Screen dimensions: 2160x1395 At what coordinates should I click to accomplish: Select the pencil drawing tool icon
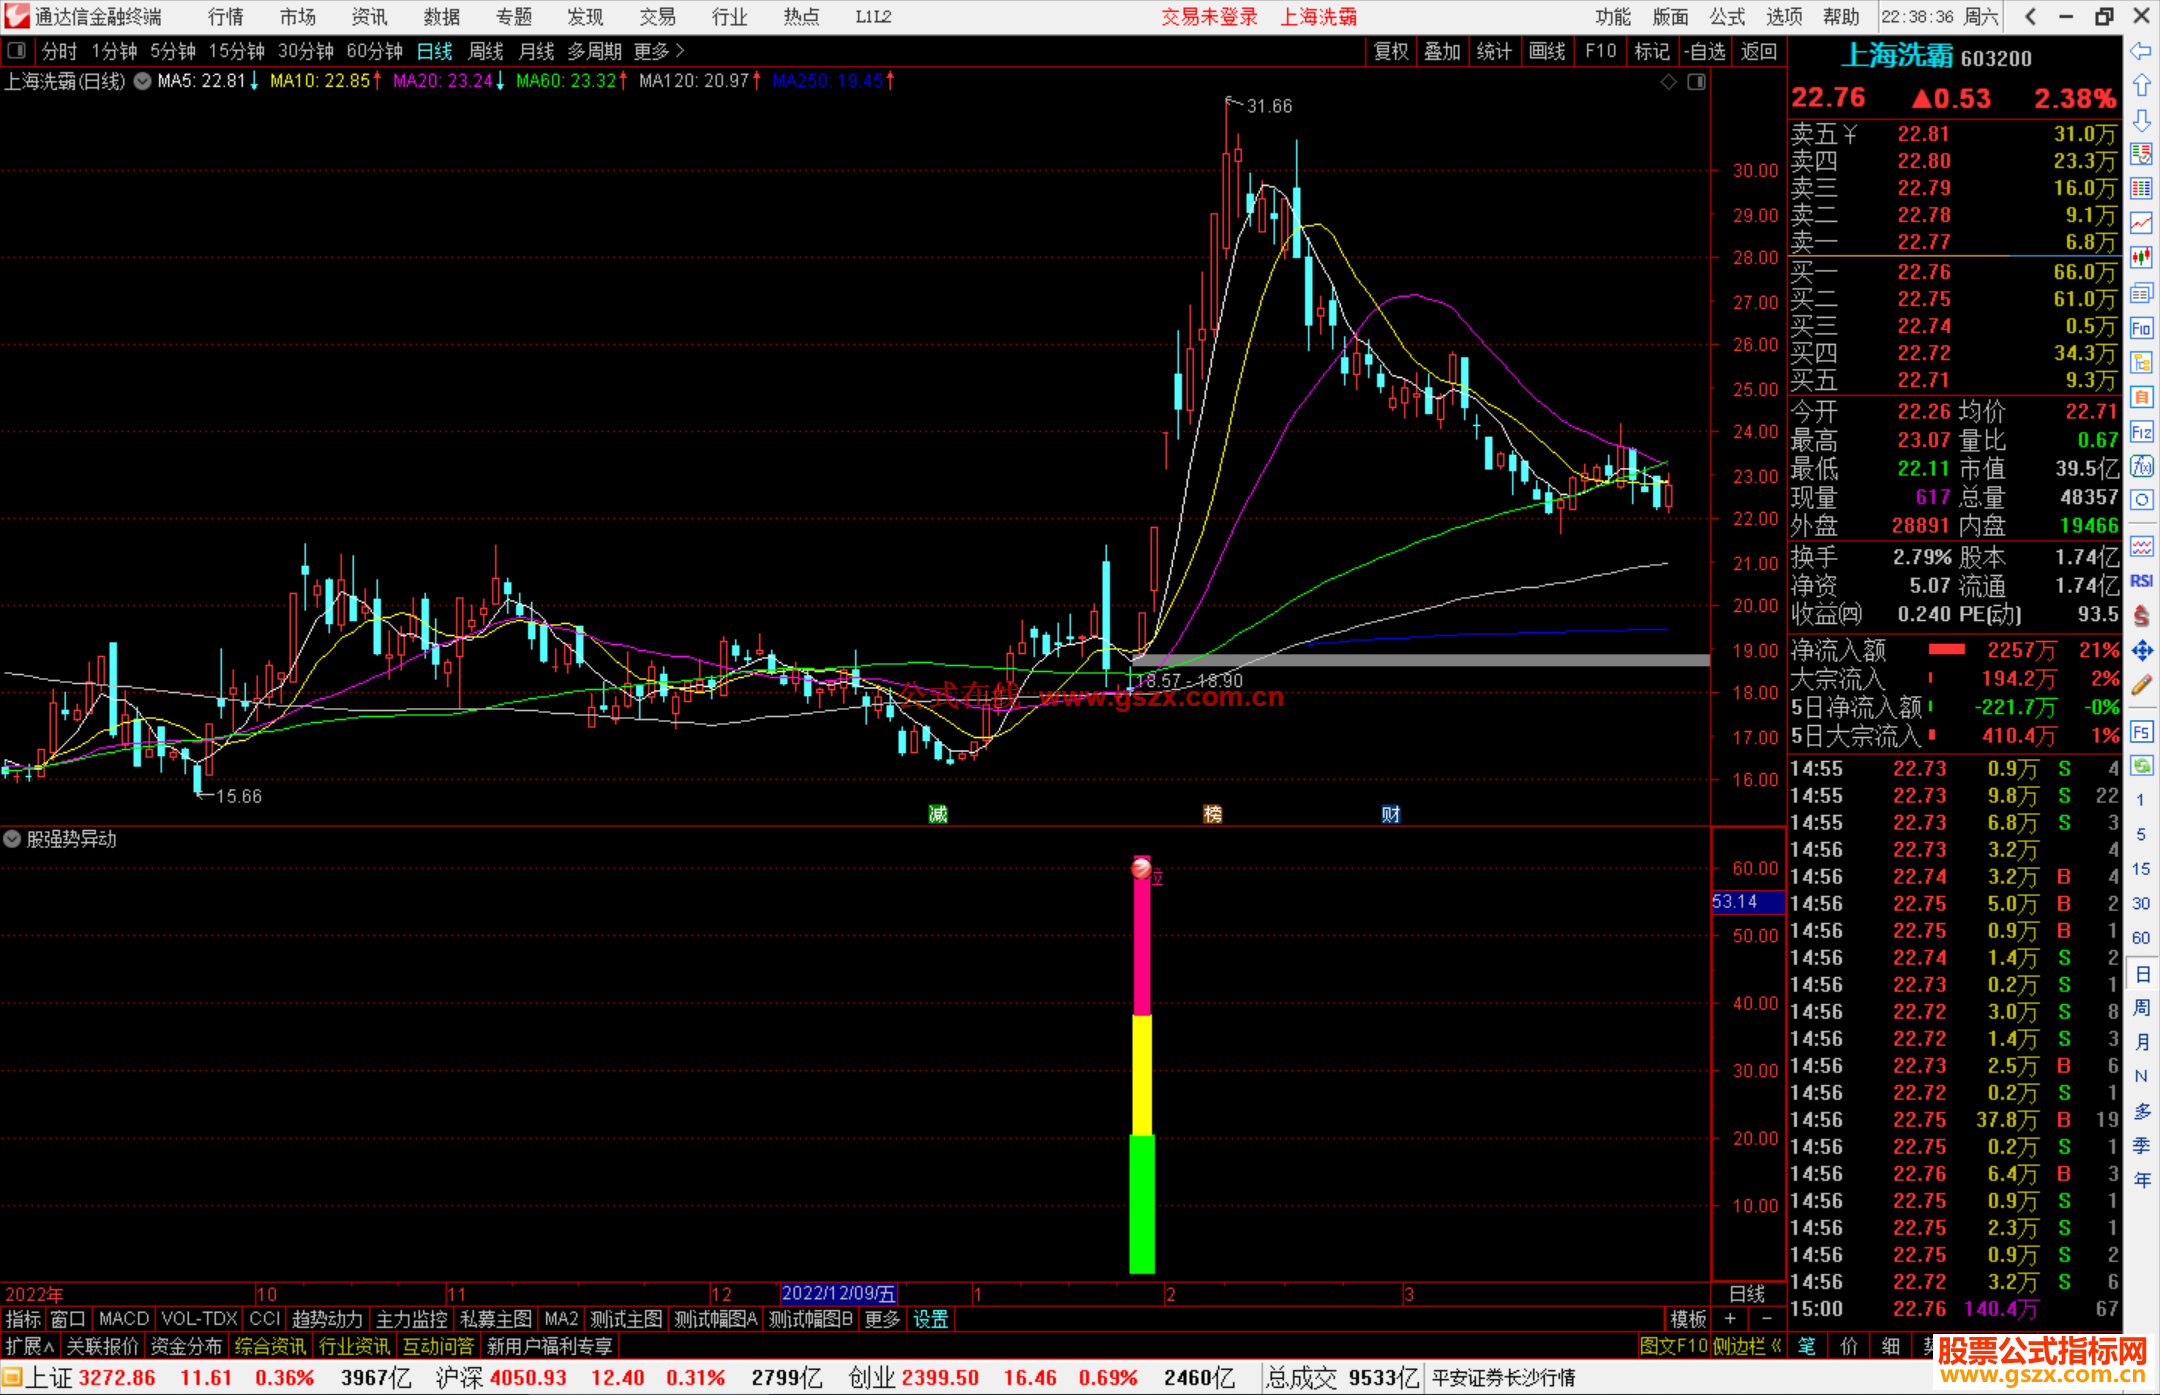click(x=2141, y=686)
